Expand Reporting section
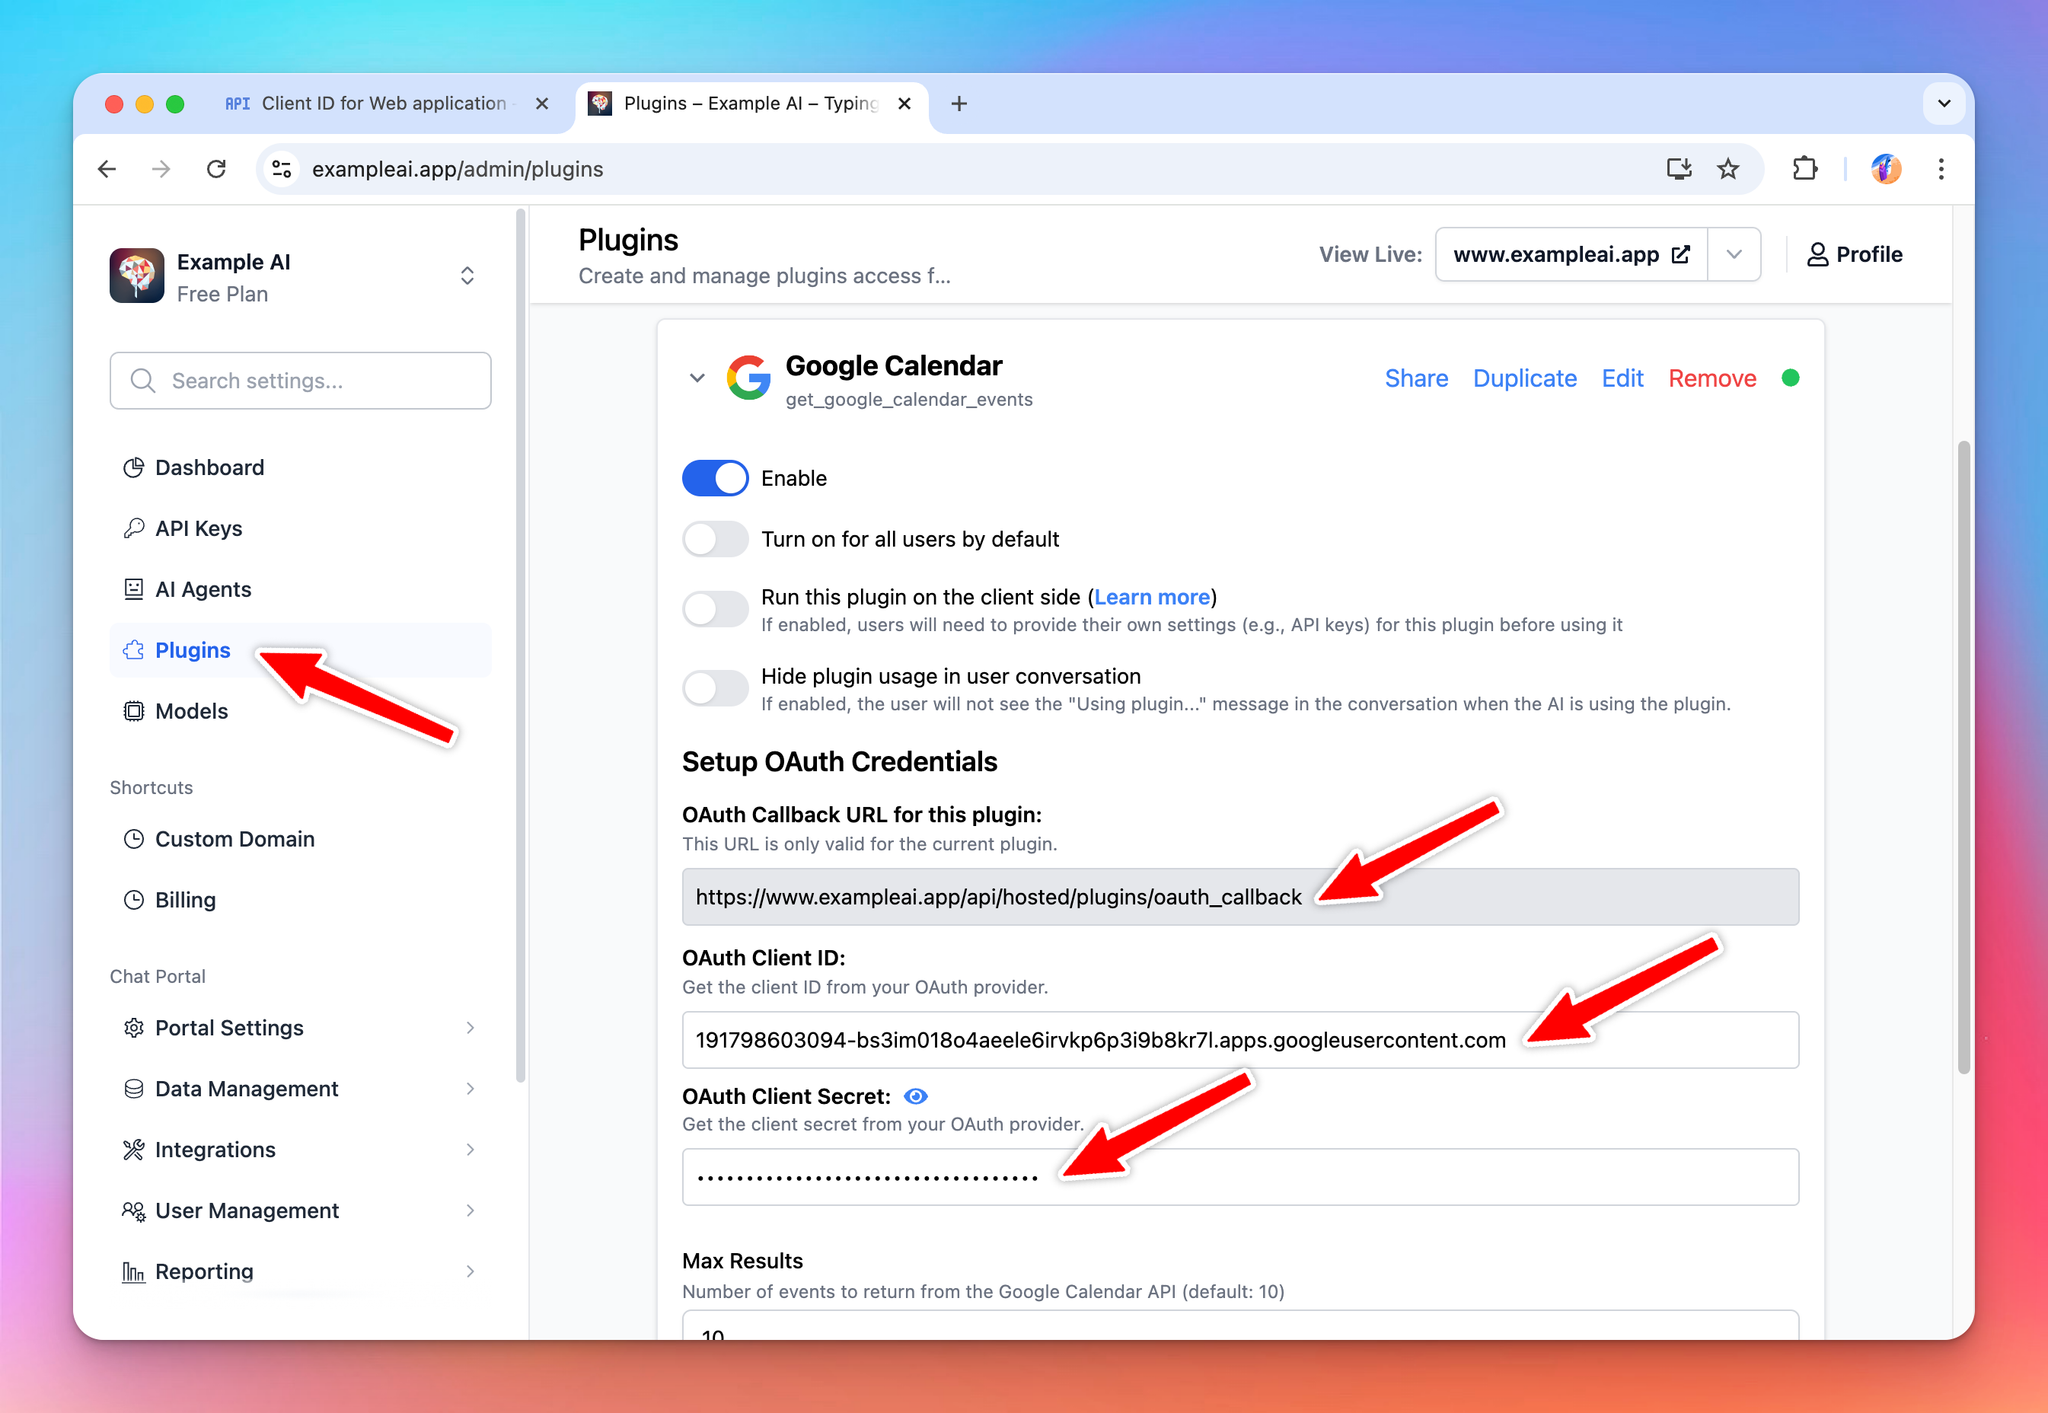Image resolution: width=2048 pixels, height=1413 pixels. 300,1272
